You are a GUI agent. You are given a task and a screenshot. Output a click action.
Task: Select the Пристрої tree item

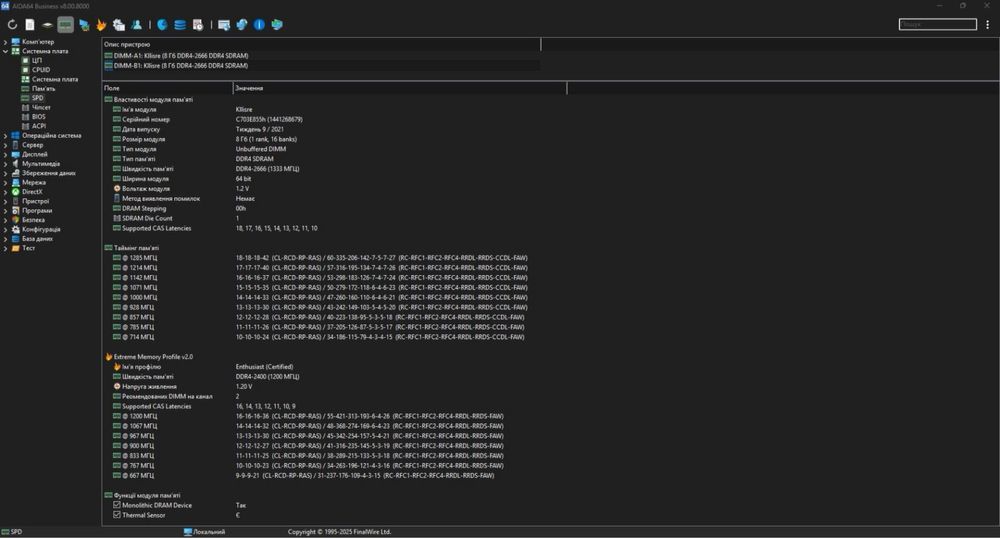(36, 201)
